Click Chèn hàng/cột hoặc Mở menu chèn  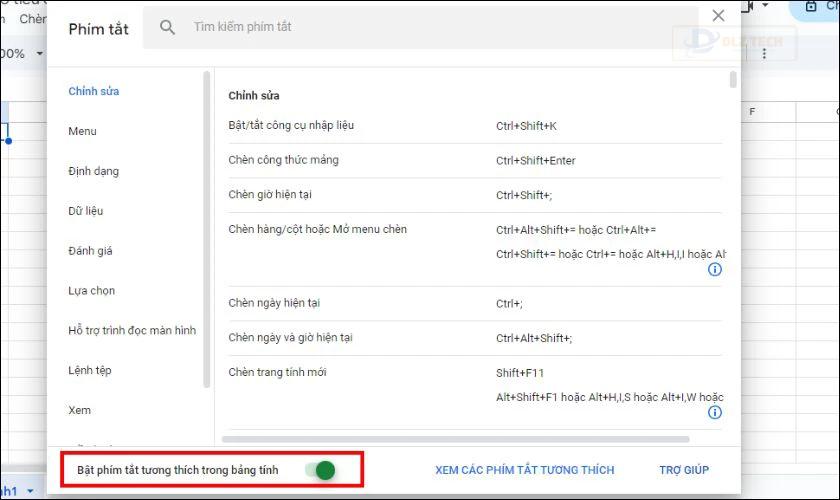coord(318,229)
